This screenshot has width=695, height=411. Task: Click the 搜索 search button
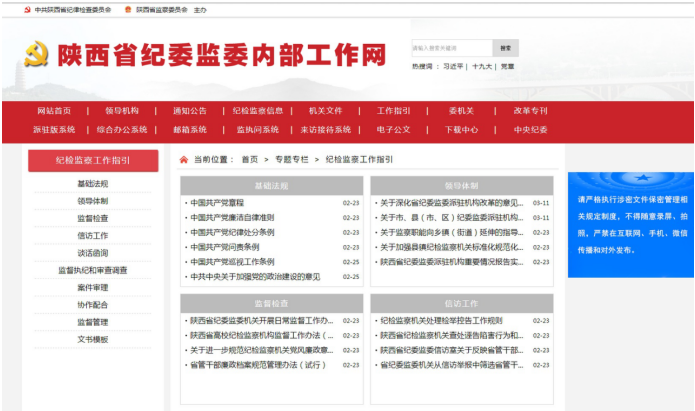point(506,48)
